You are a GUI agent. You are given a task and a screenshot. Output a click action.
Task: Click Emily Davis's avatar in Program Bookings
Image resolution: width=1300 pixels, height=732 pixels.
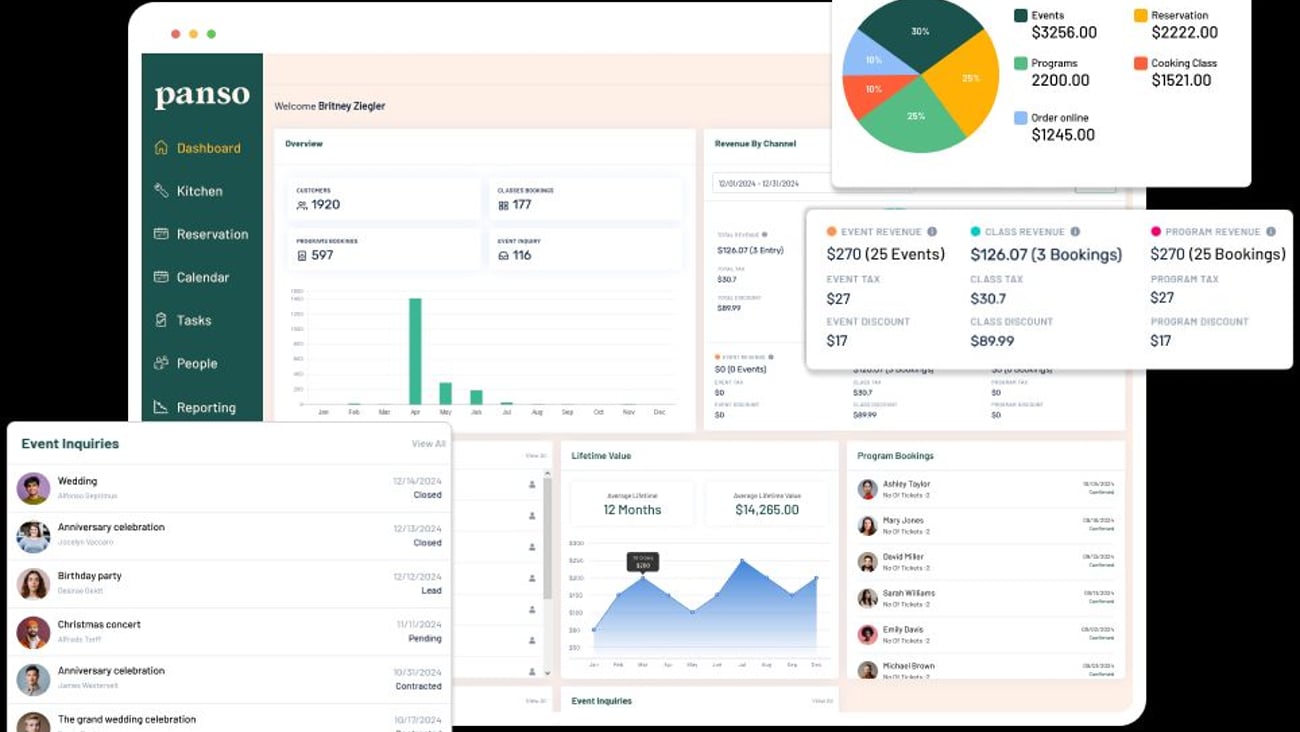coord(867,634)
